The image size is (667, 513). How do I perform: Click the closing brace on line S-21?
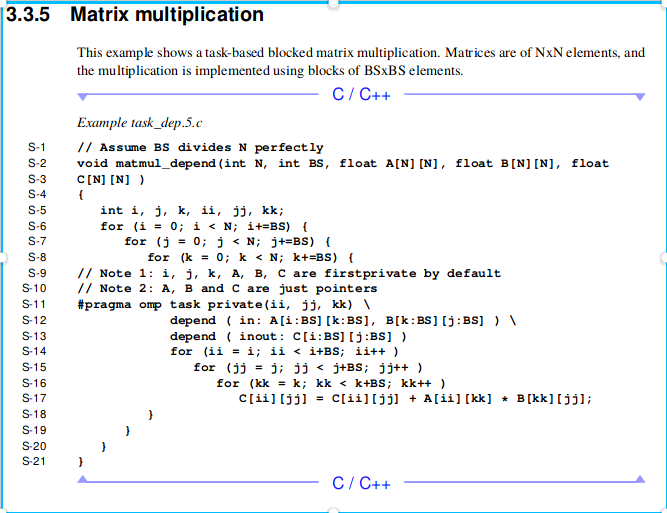tap(80, 462)
